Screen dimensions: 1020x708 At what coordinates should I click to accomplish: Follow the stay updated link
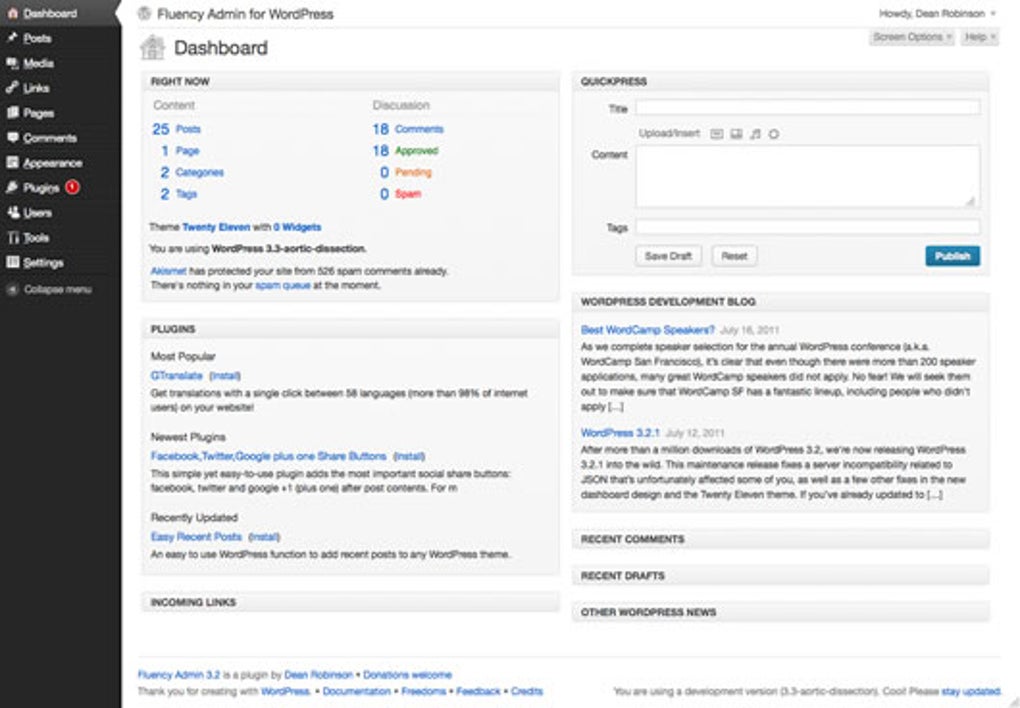[969, 690]
